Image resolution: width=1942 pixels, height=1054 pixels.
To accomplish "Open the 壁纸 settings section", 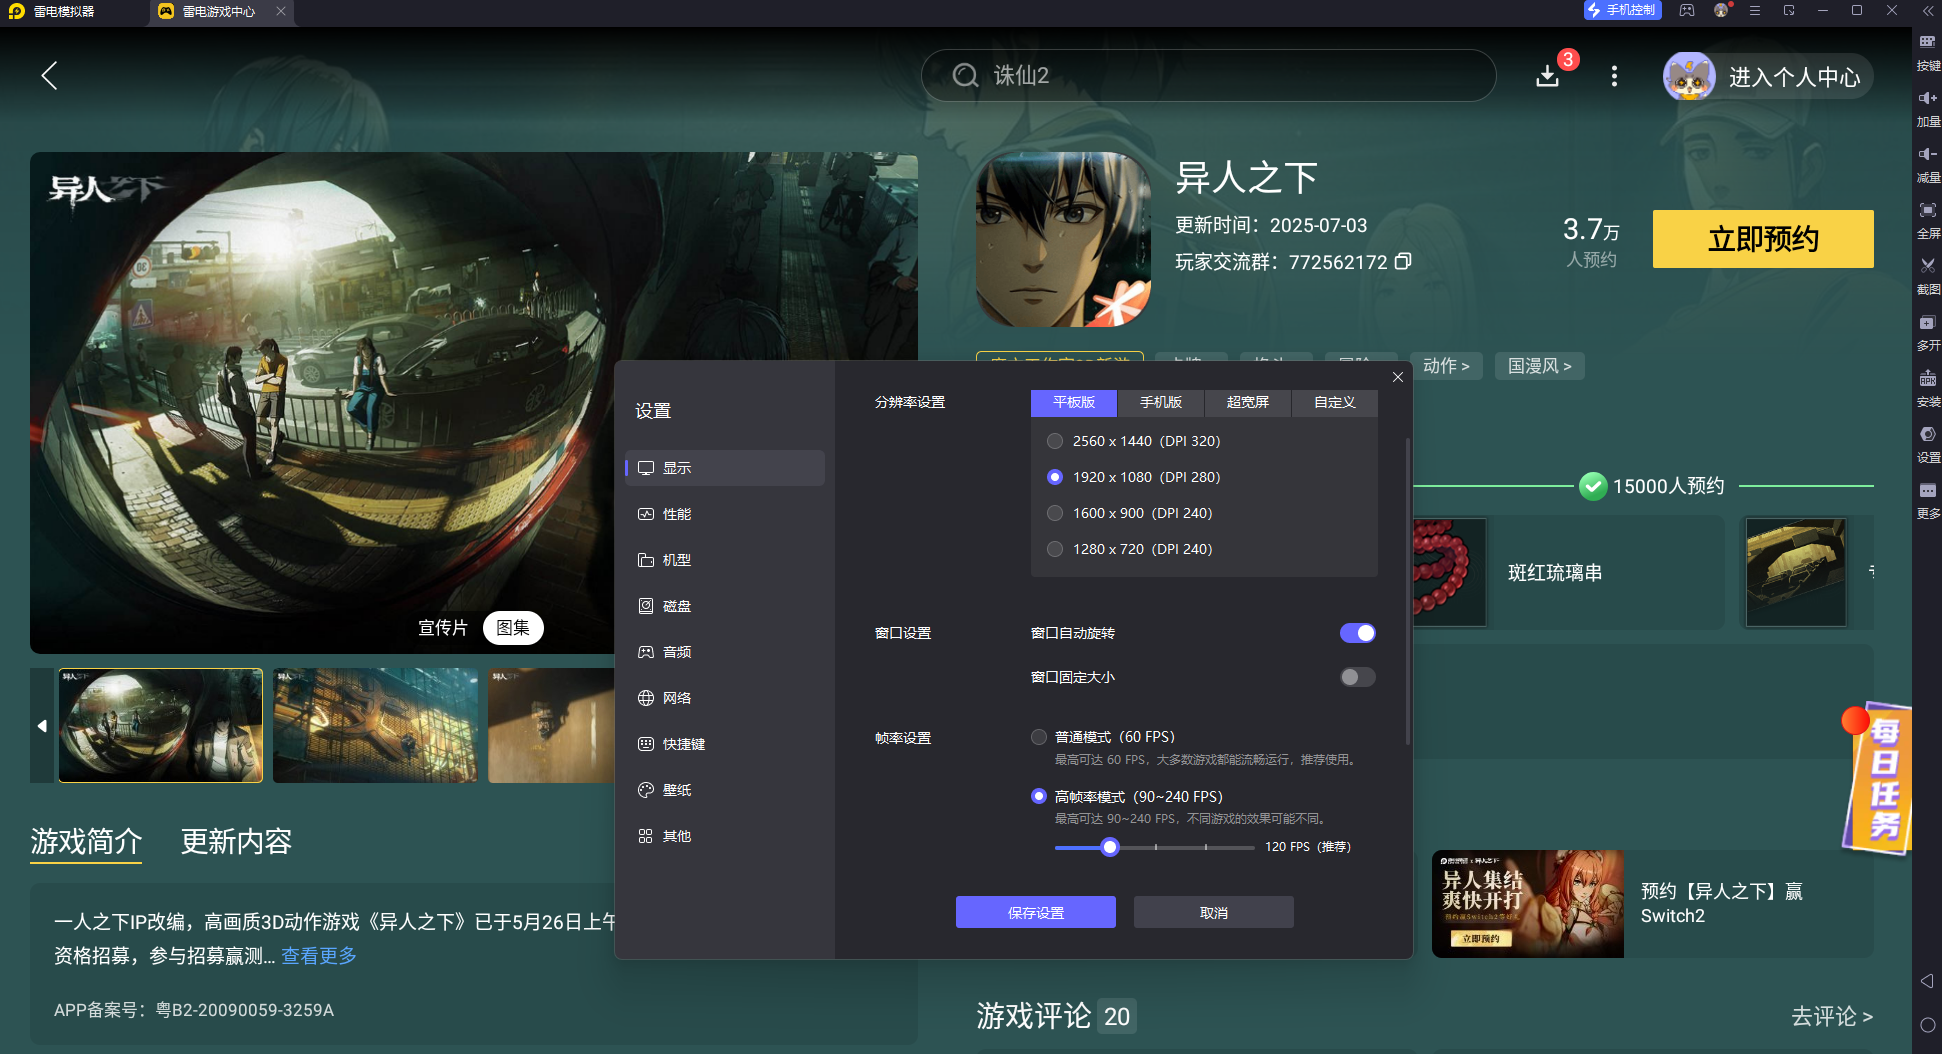I will [725, 790].
